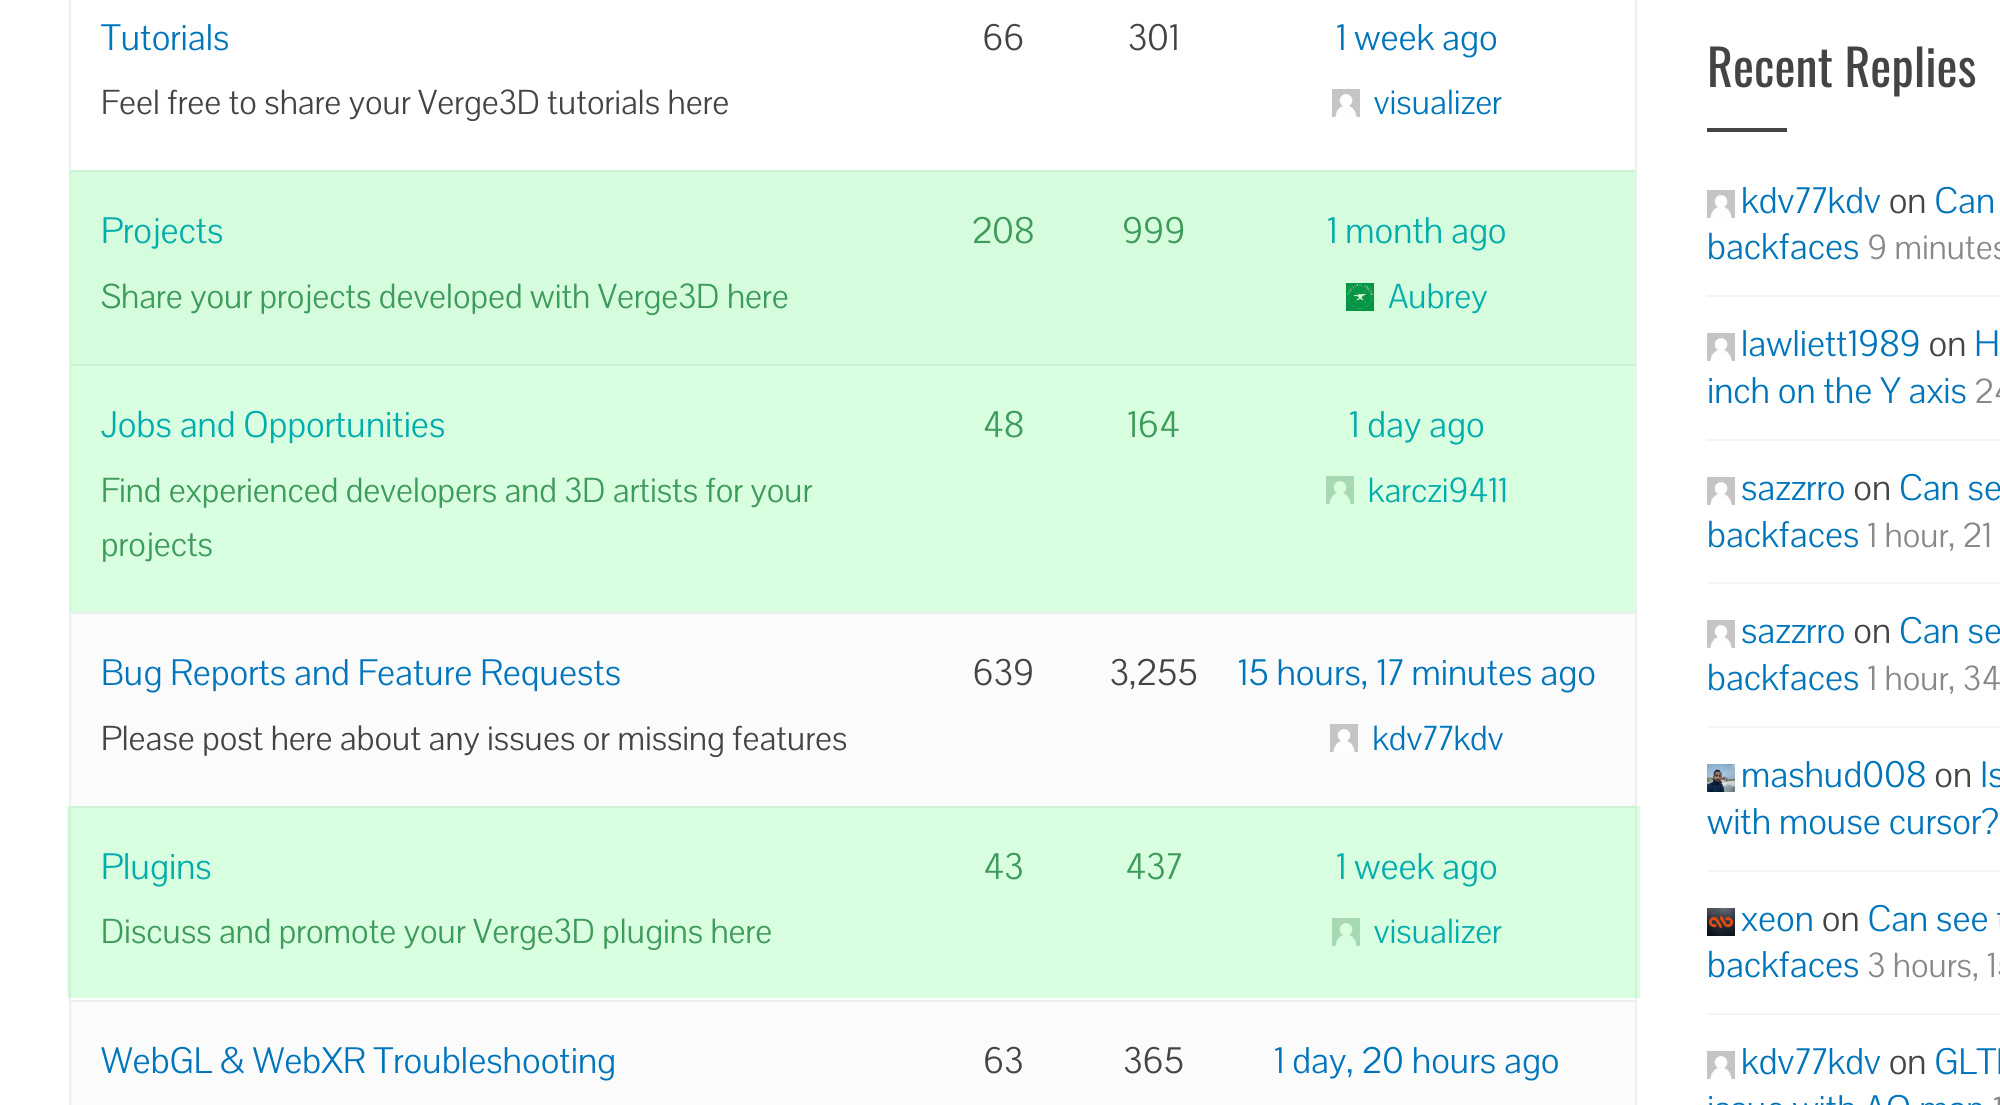Open the Plugins forum
The height and width of the screenshot is (1105, 2000).
156,867
